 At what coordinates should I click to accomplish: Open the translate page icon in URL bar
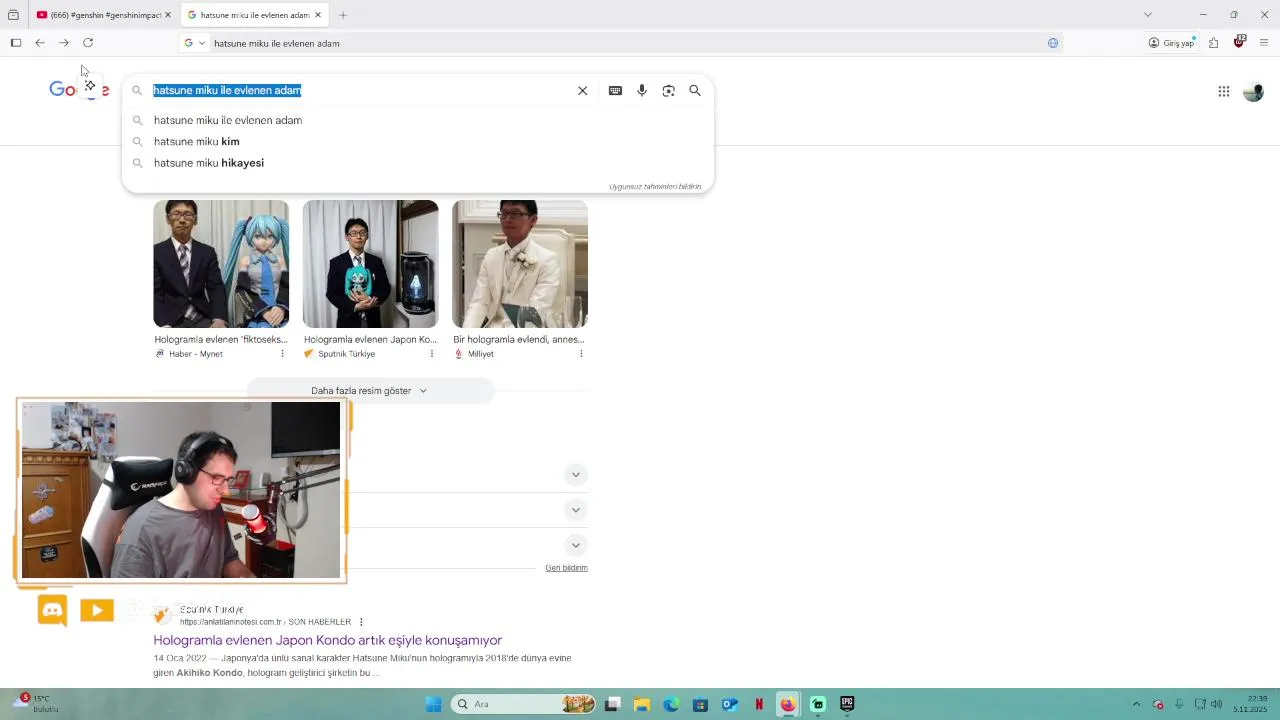click(1053, 43)
